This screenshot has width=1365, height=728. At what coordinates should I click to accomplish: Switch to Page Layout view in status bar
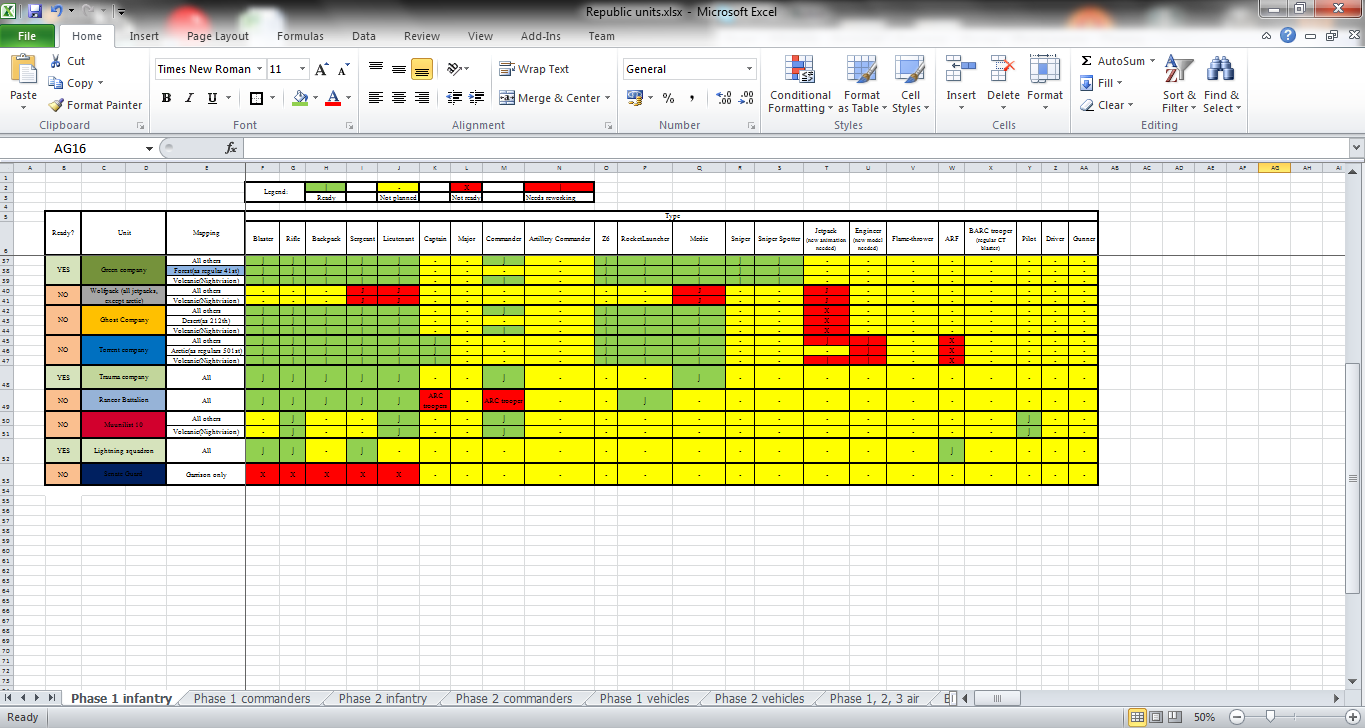coord(1156,717)
